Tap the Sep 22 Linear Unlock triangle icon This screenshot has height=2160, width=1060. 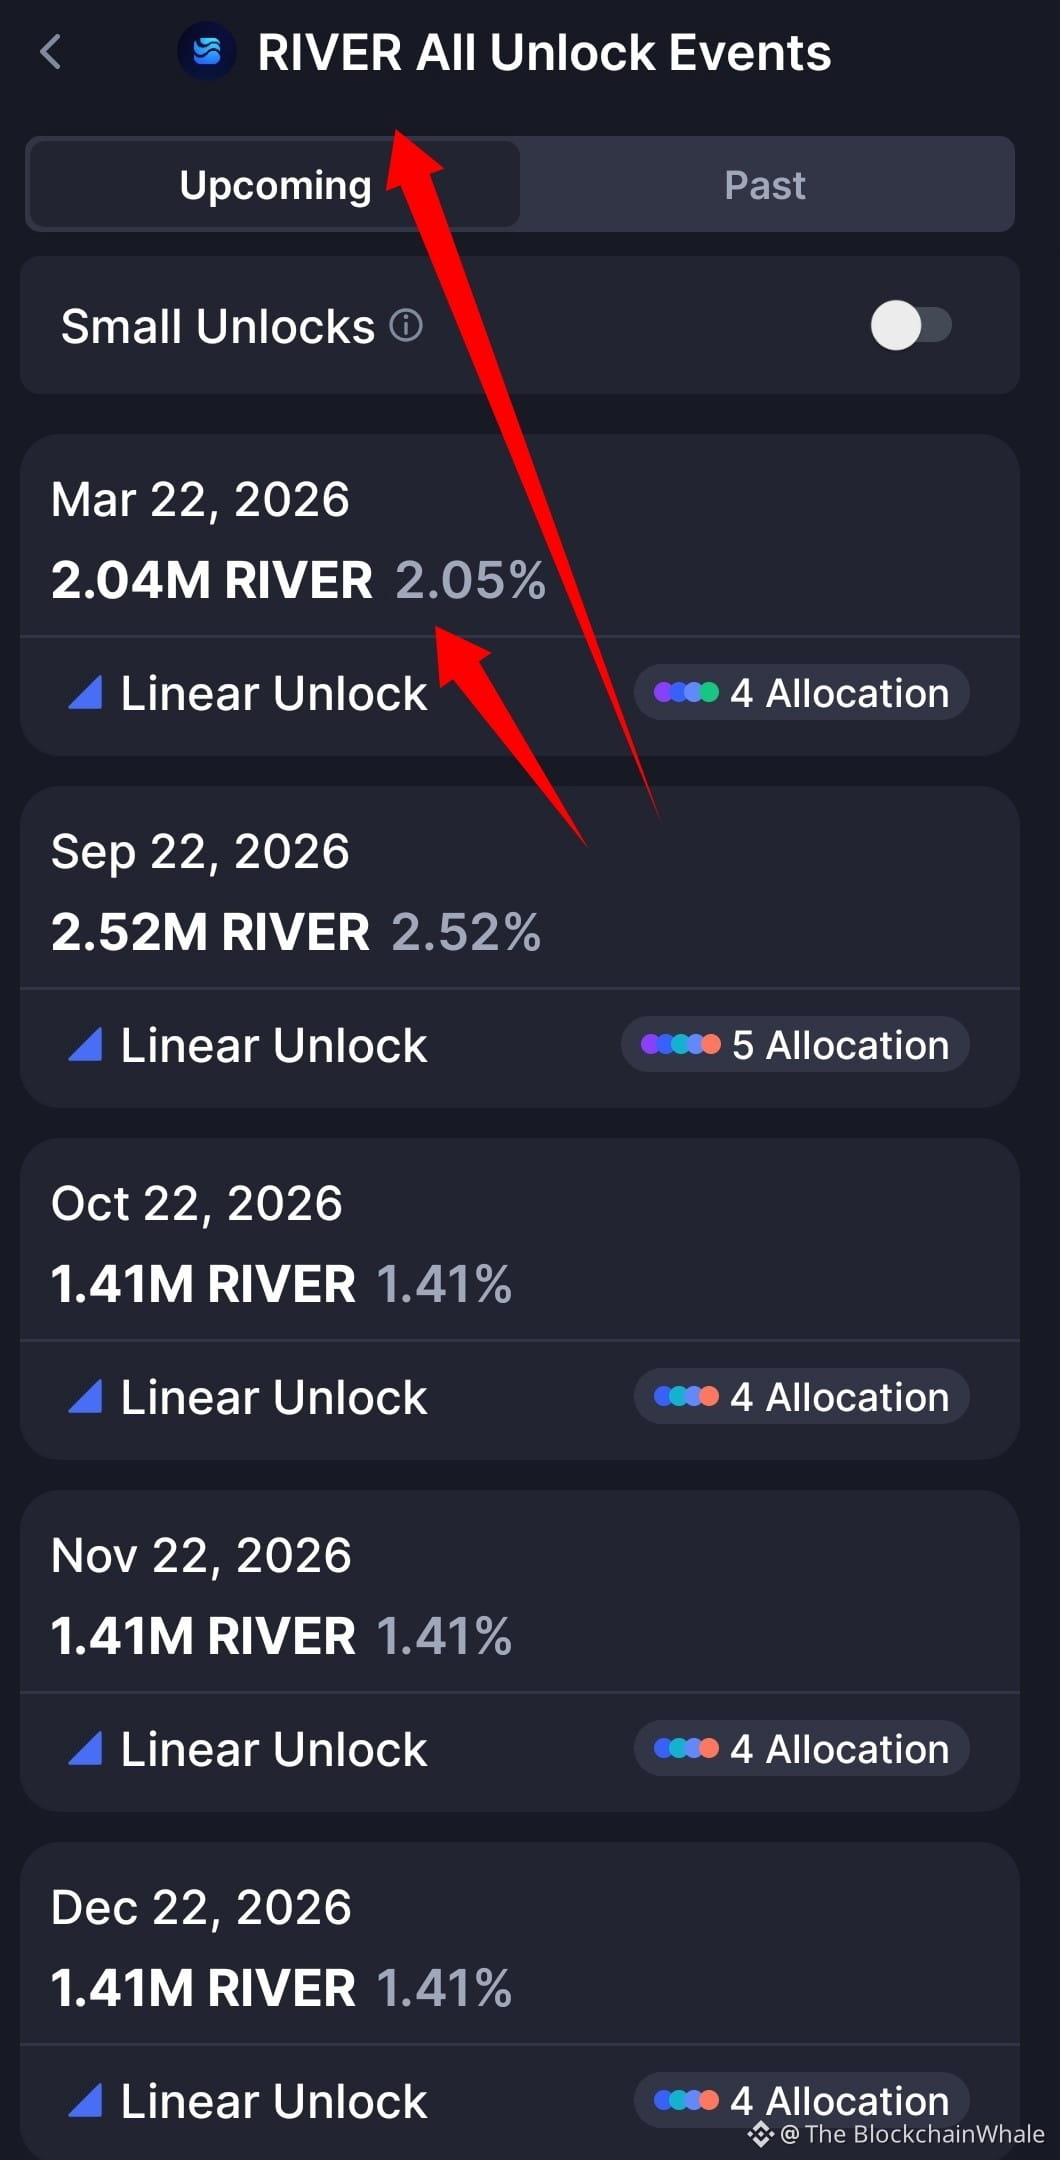click(x=85, y=1045)
